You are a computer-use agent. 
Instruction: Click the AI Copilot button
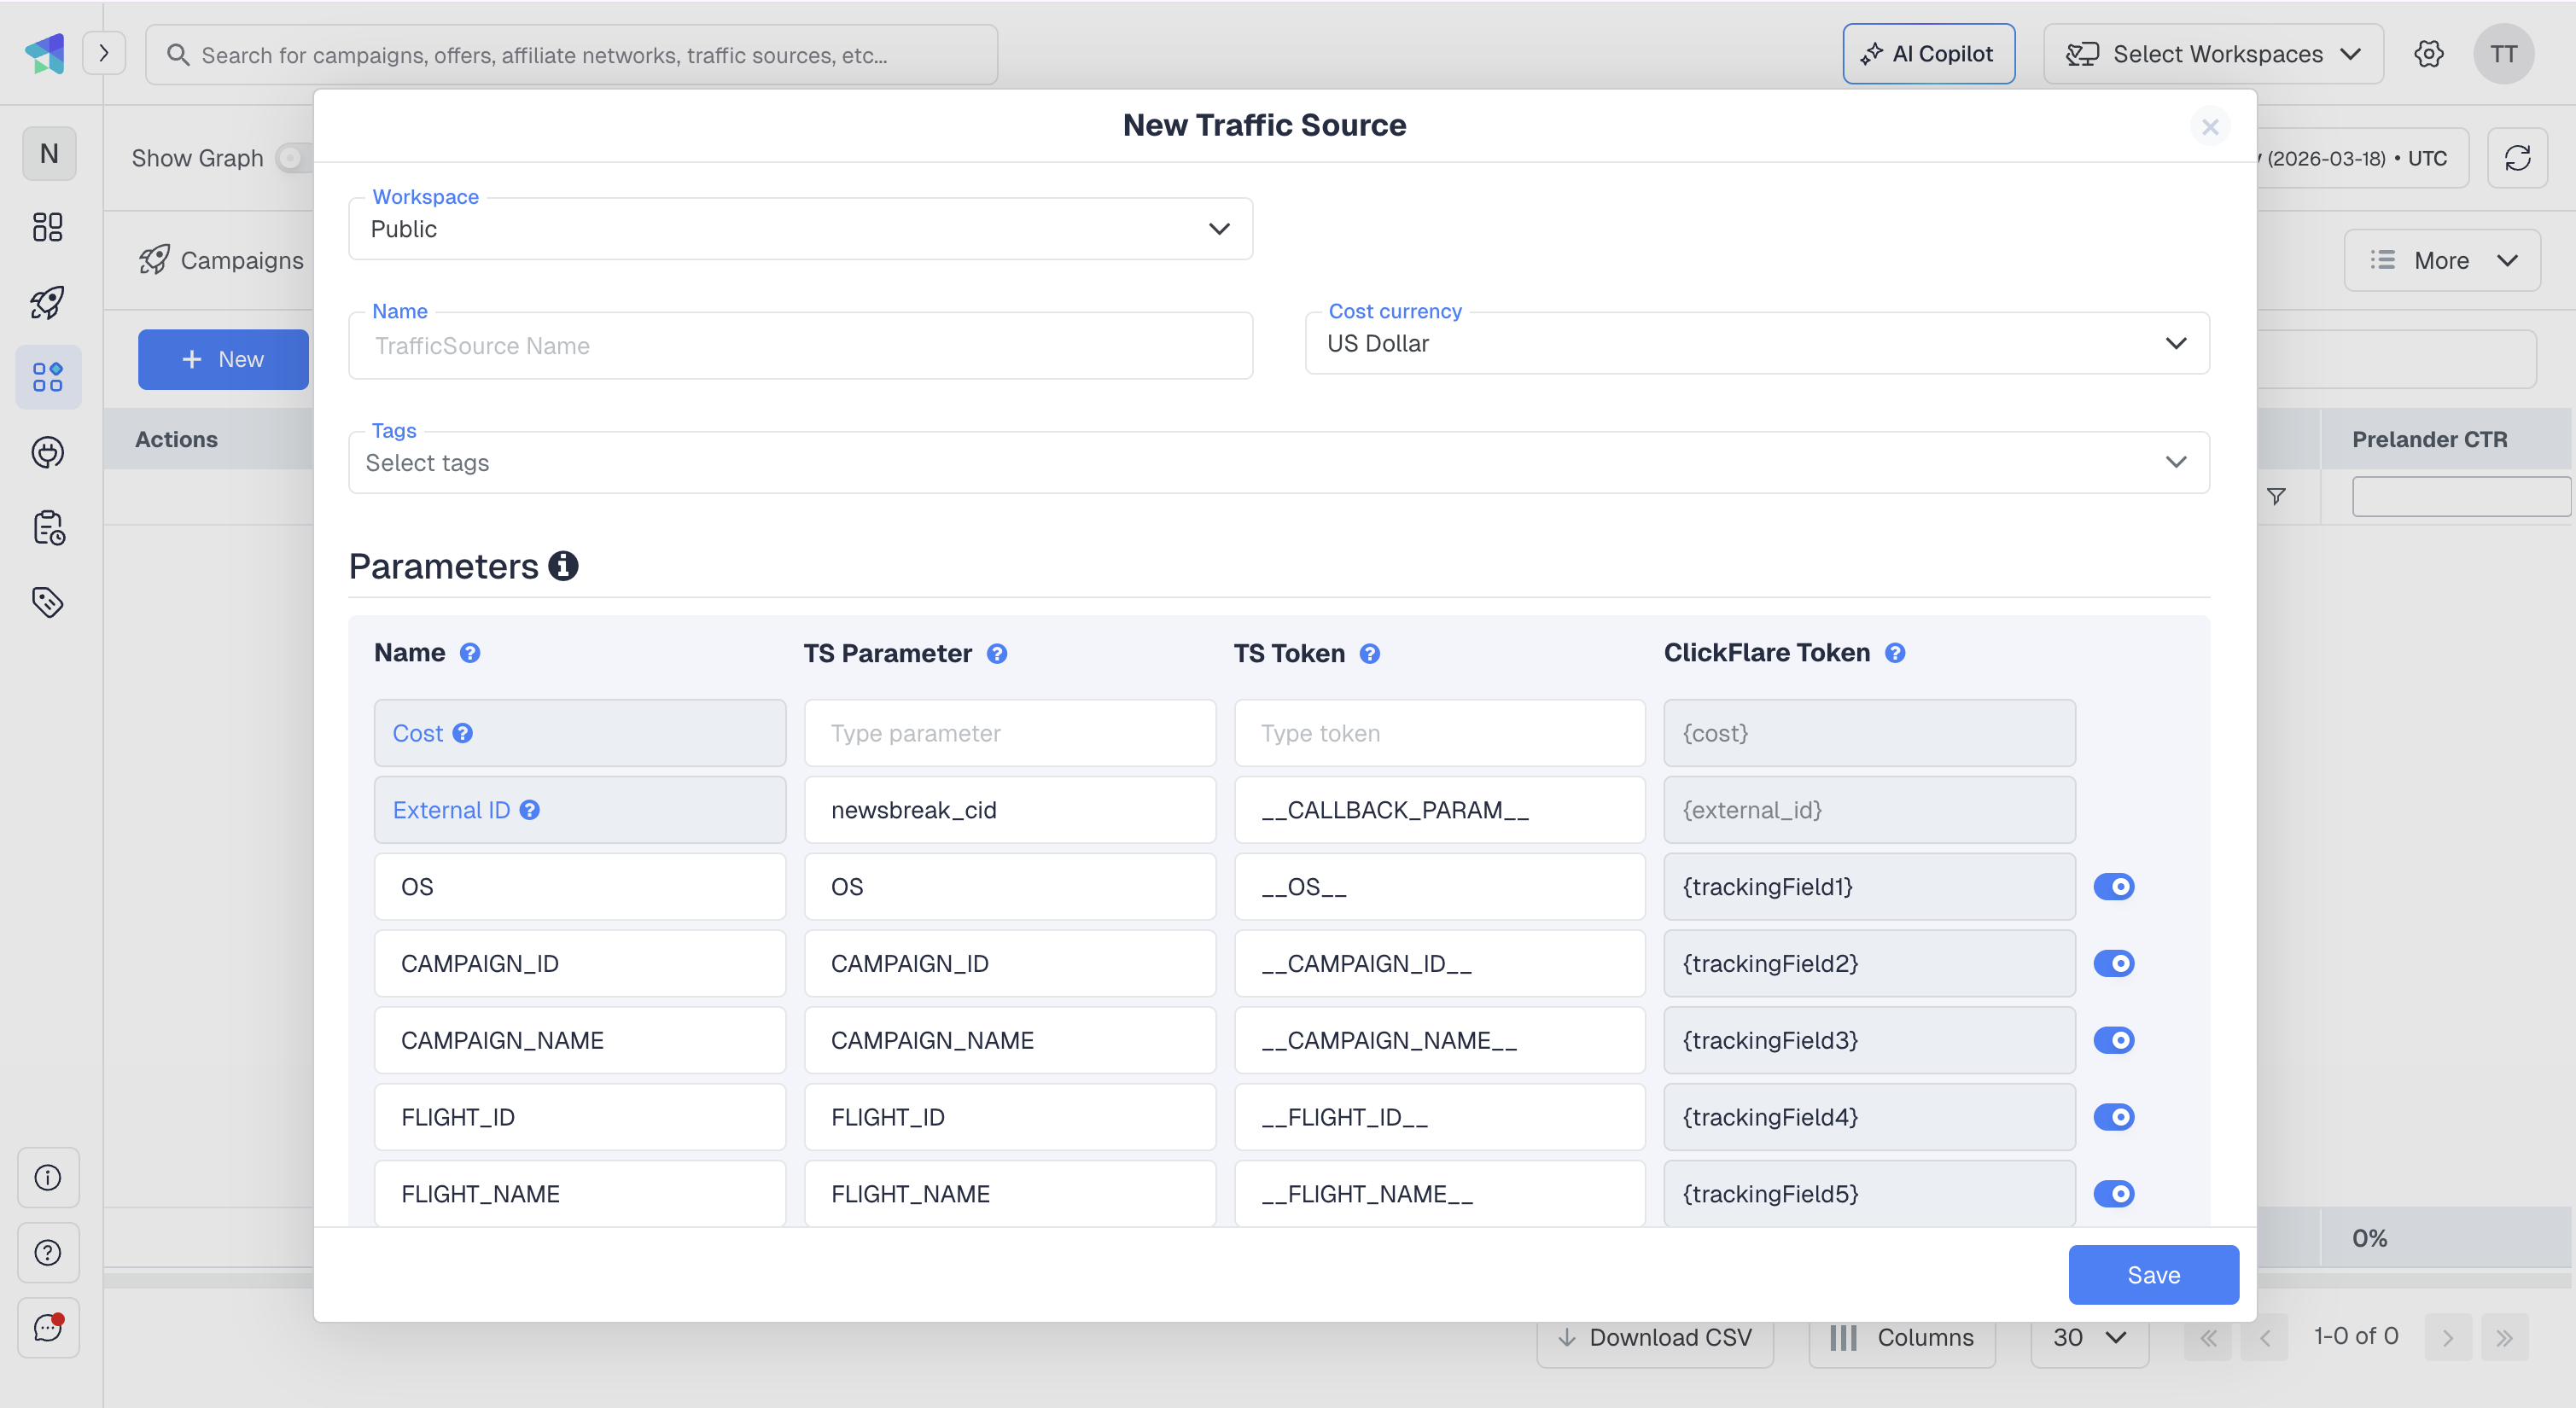[x=1928, y=54]
